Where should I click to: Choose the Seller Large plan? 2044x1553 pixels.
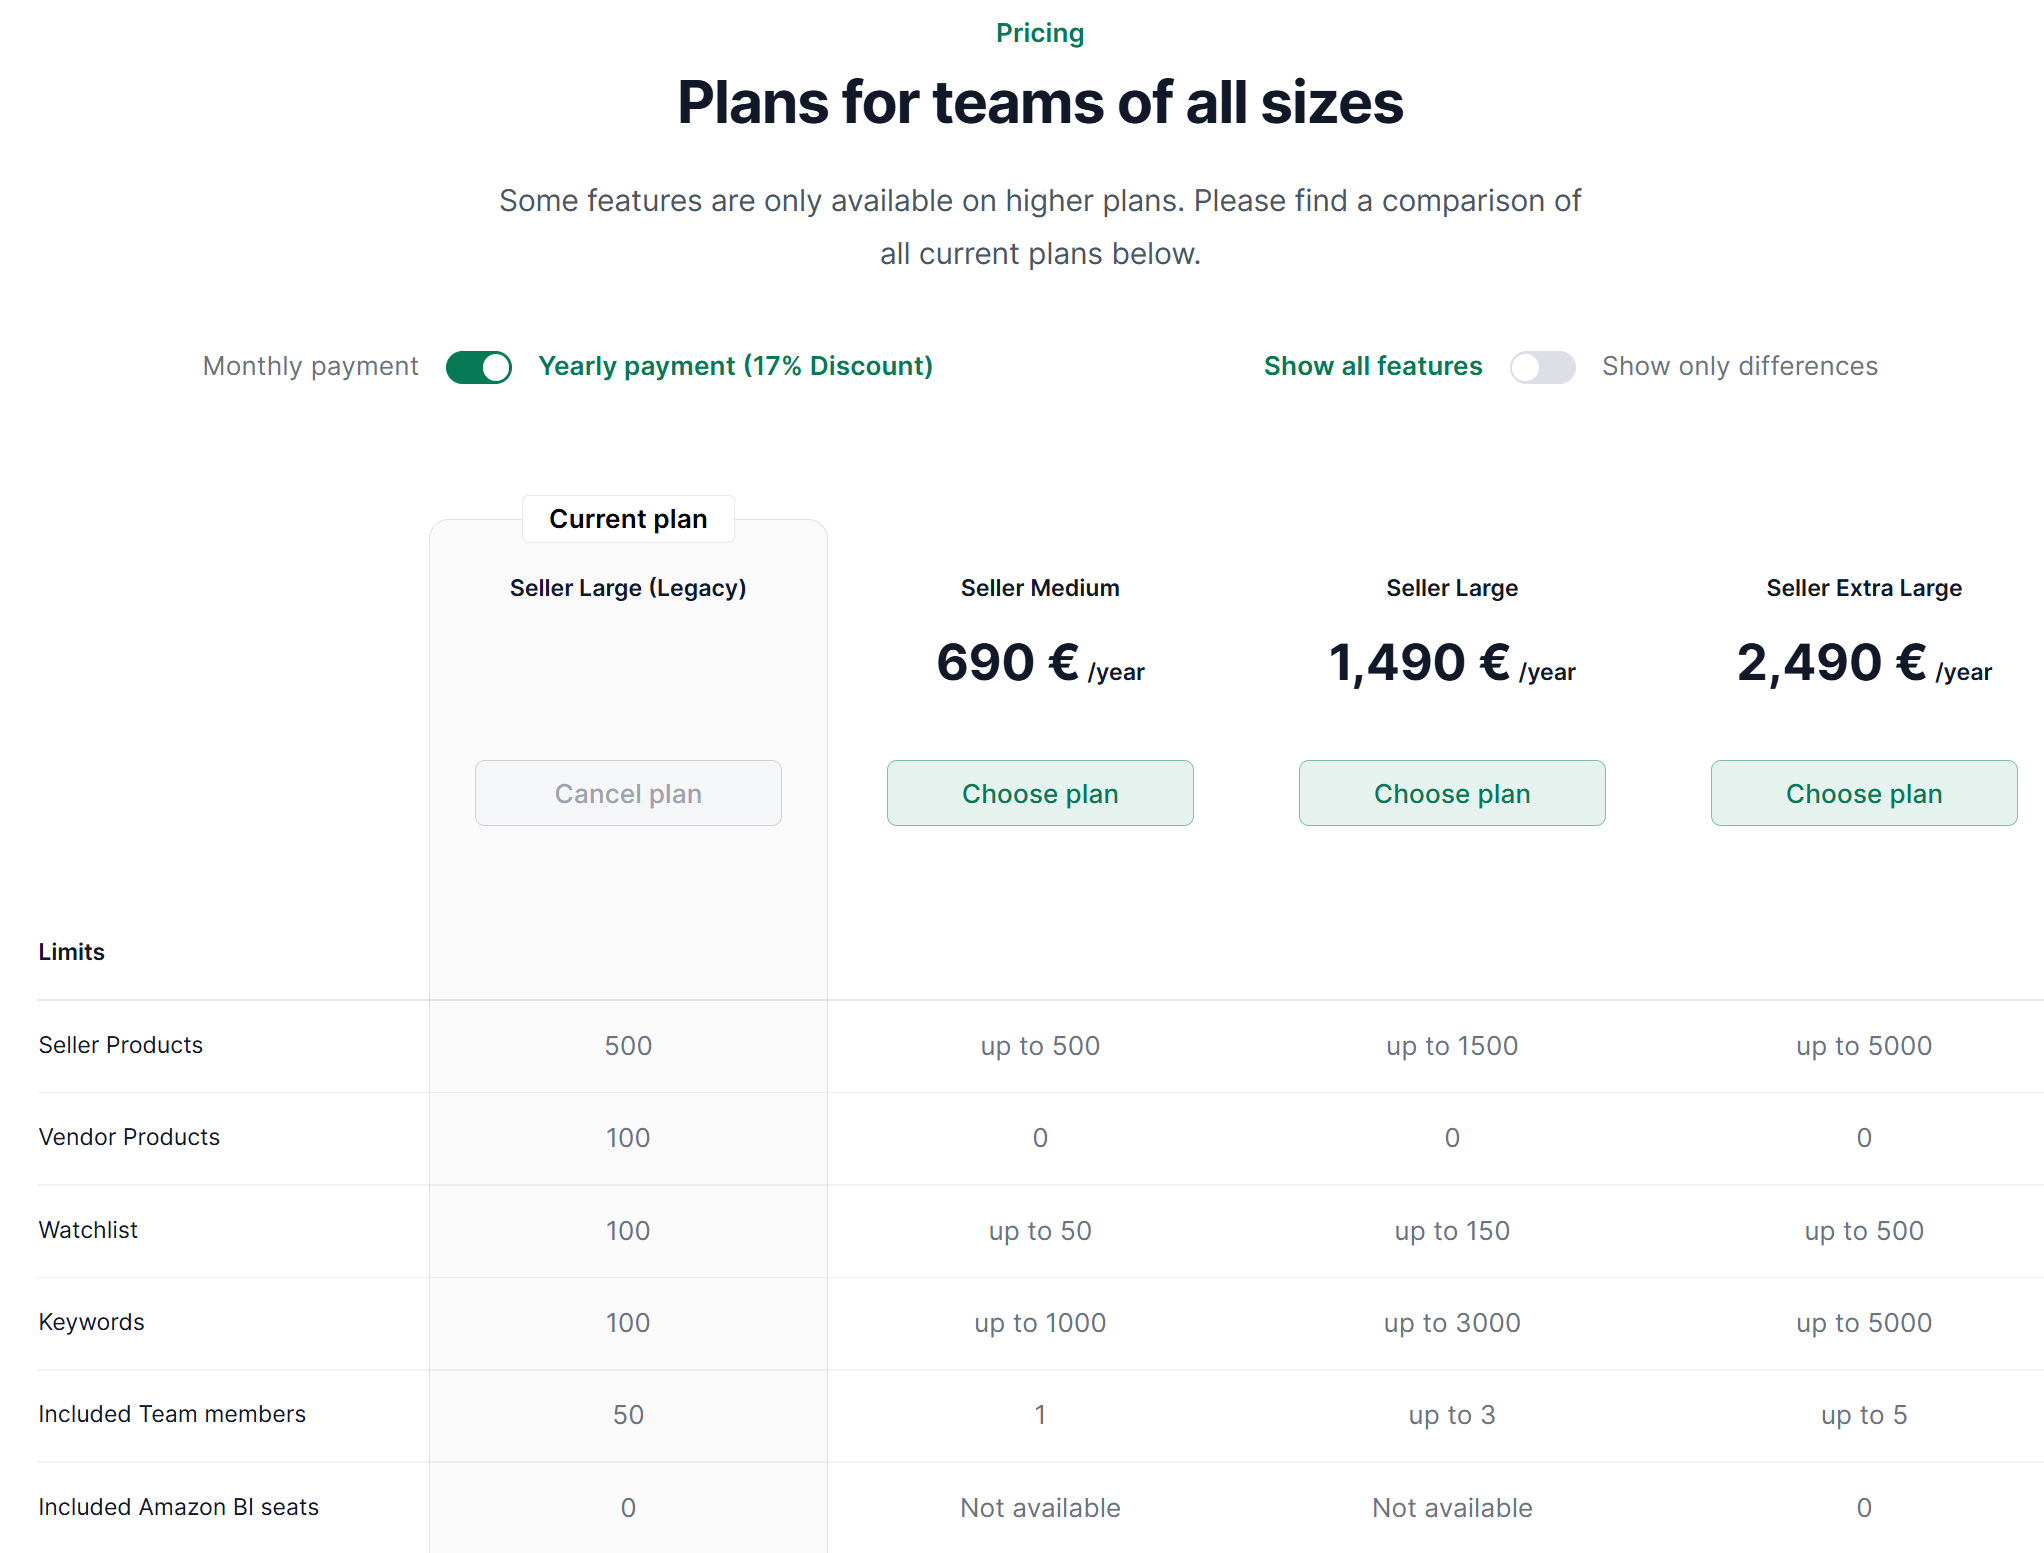click(1452, 793)
